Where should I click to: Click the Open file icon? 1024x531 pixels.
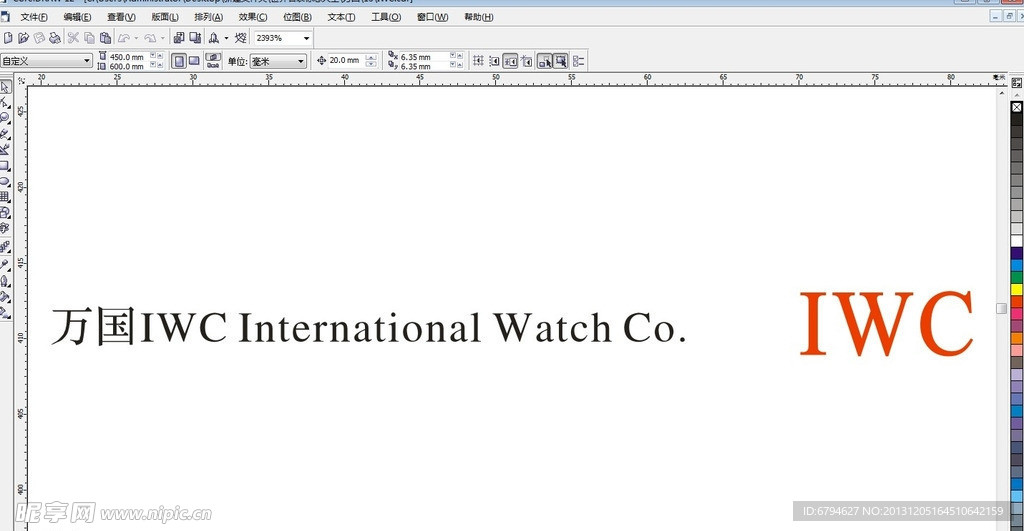pos(23,38)
